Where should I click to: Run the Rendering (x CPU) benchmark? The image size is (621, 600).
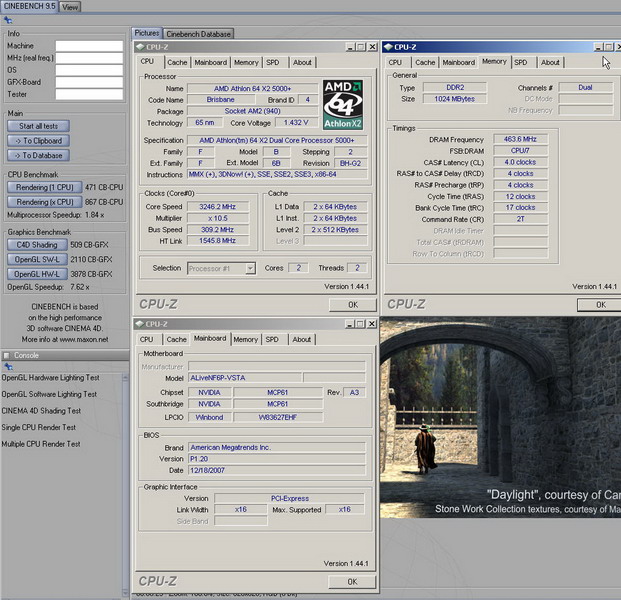pos(46,201)
